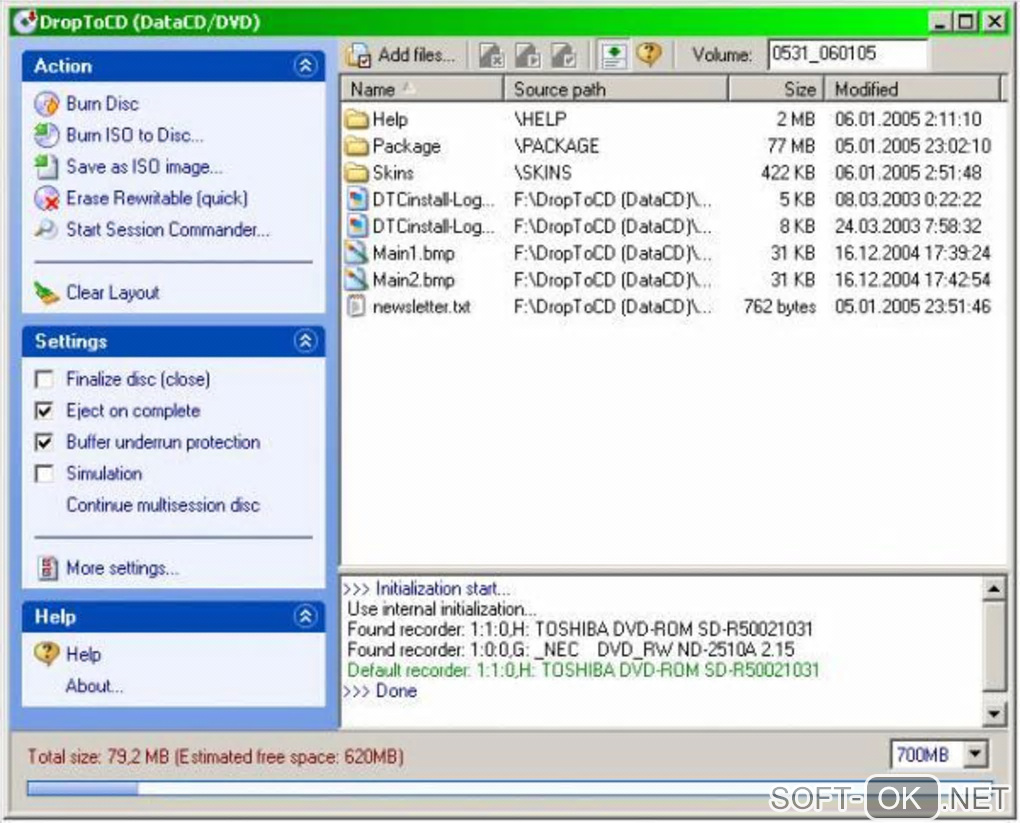This screenshot has width=1020, height=823.
Task: Click the Erase Rewritable red X icon
Action: point(47,198)
